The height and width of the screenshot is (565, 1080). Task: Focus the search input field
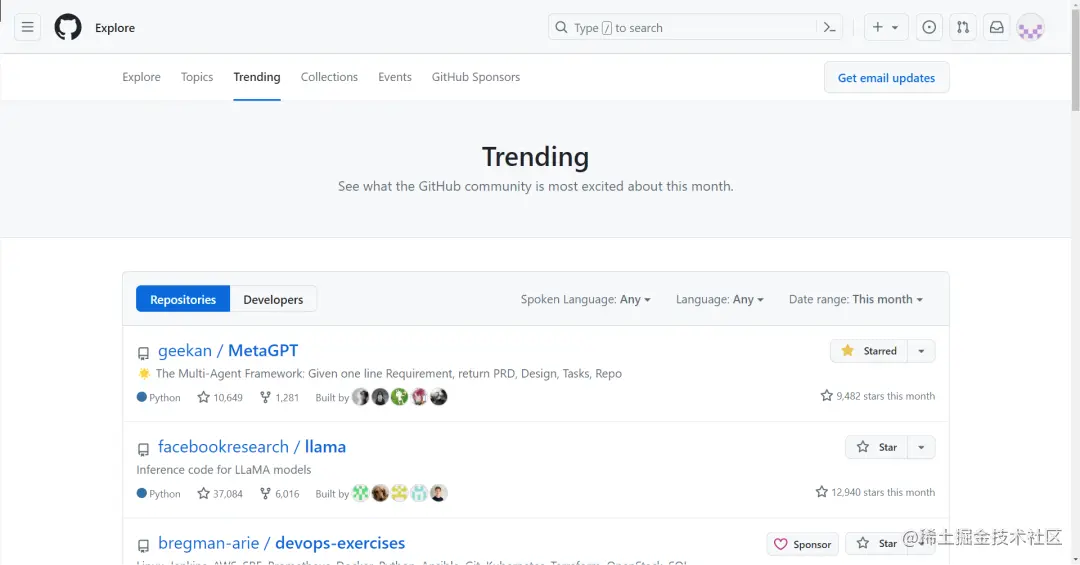coord(694,28)
